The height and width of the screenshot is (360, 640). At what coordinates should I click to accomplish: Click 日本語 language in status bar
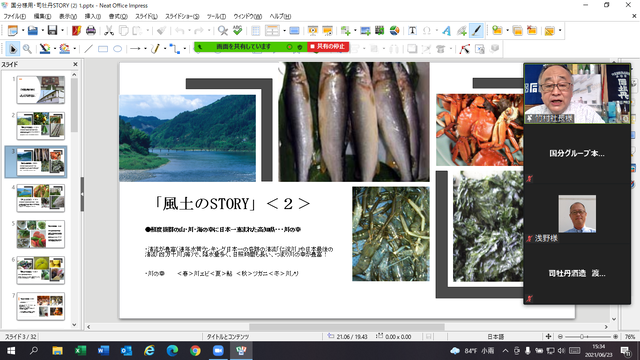(x=496, y=337)
